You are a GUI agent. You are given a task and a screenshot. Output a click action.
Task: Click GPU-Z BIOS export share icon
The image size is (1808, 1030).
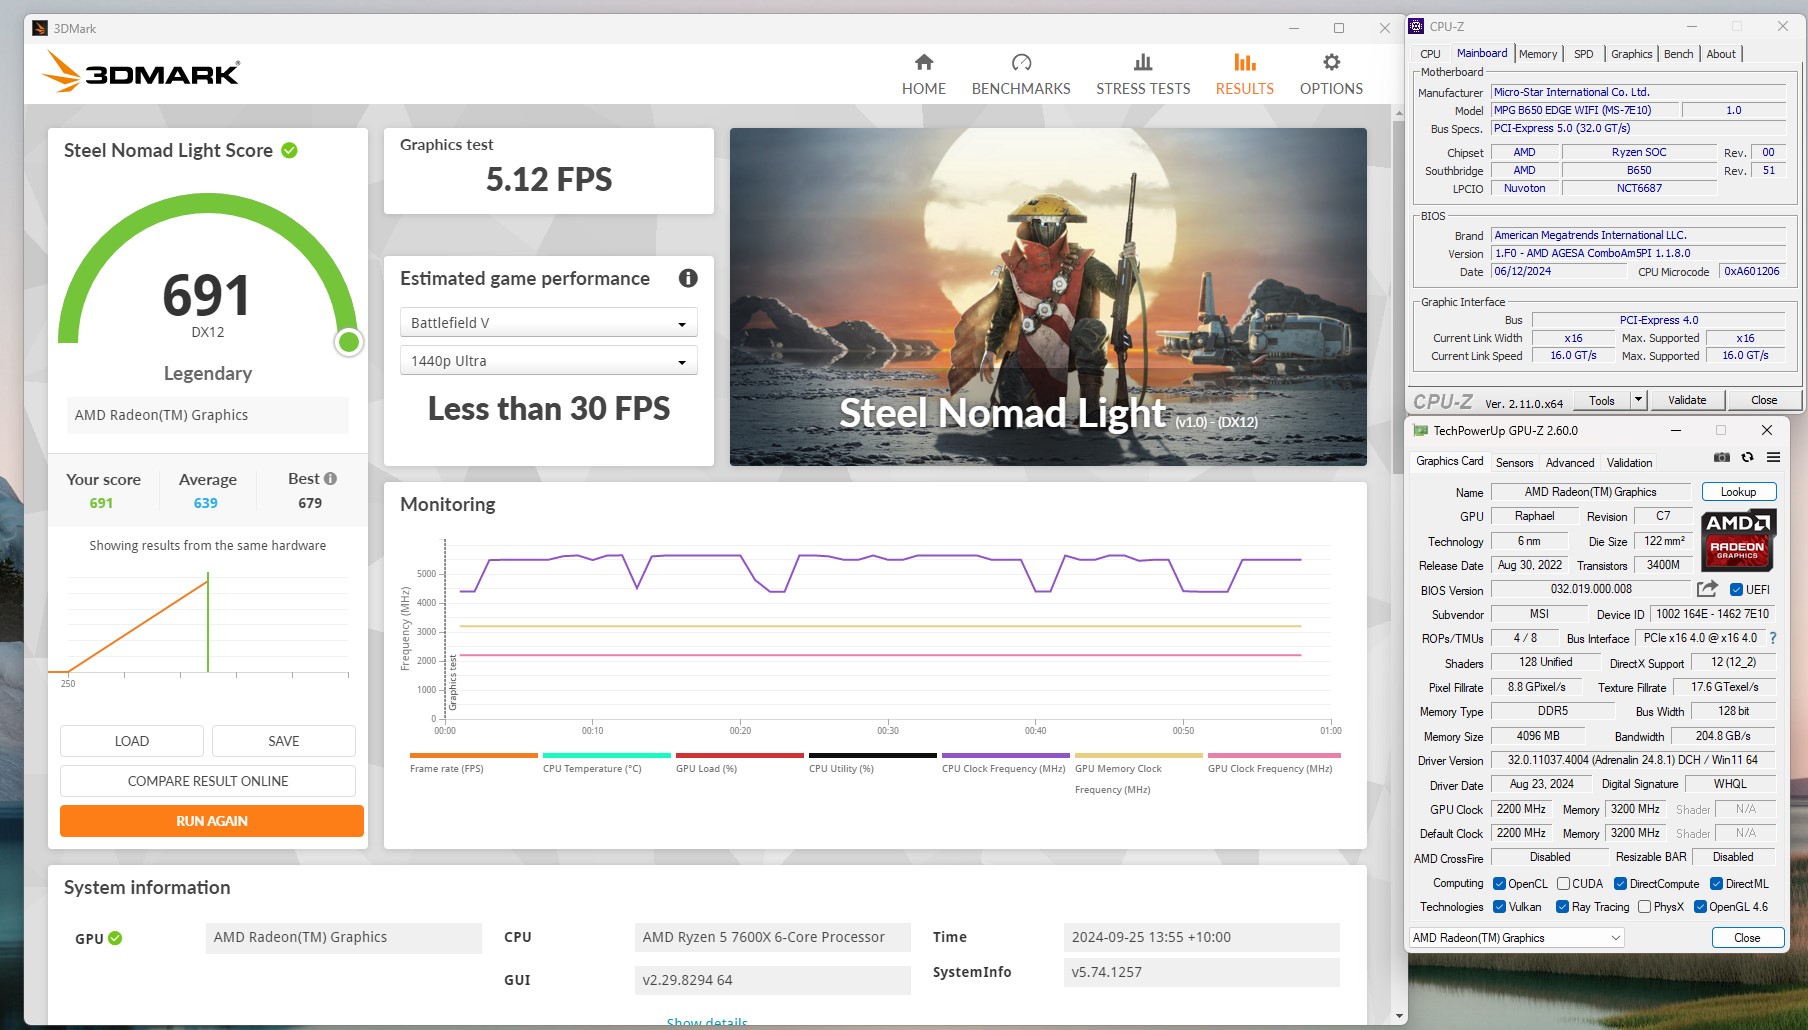[x=1707, y=589]
